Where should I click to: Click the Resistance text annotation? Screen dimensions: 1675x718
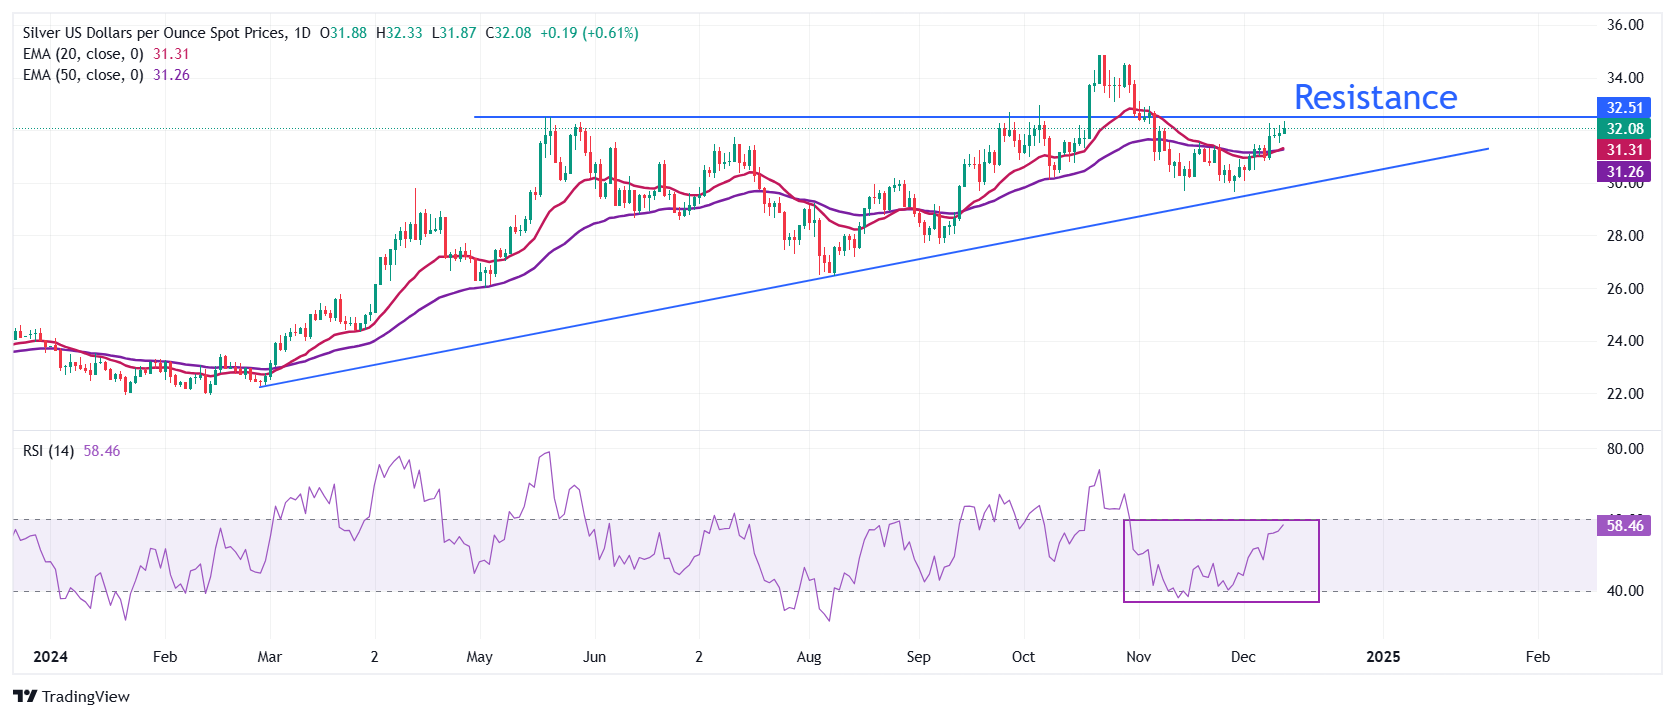pyautogui.click(x=1375, y=97)
